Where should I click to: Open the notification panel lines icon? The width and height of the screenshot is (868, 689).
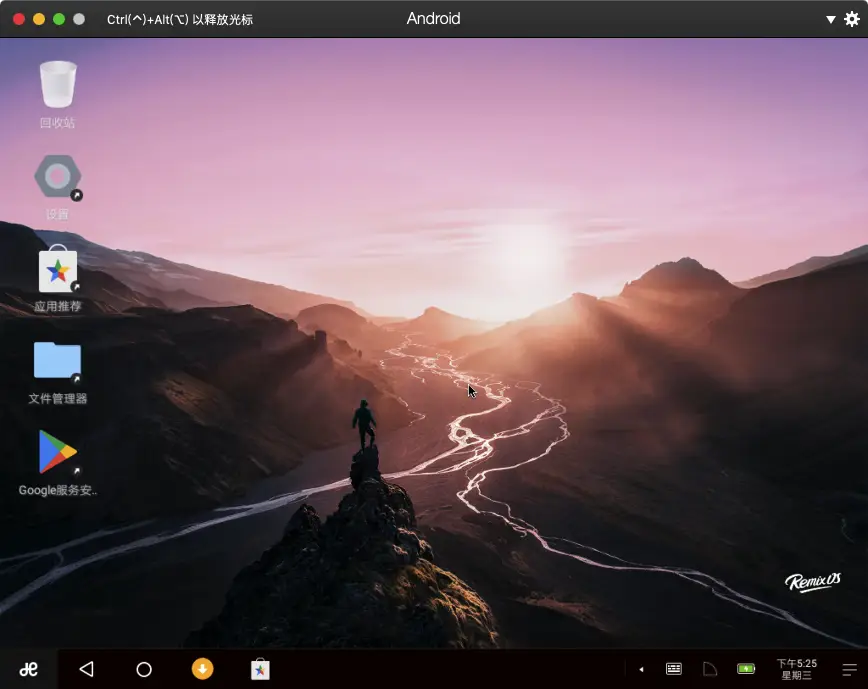click(849, 669)
